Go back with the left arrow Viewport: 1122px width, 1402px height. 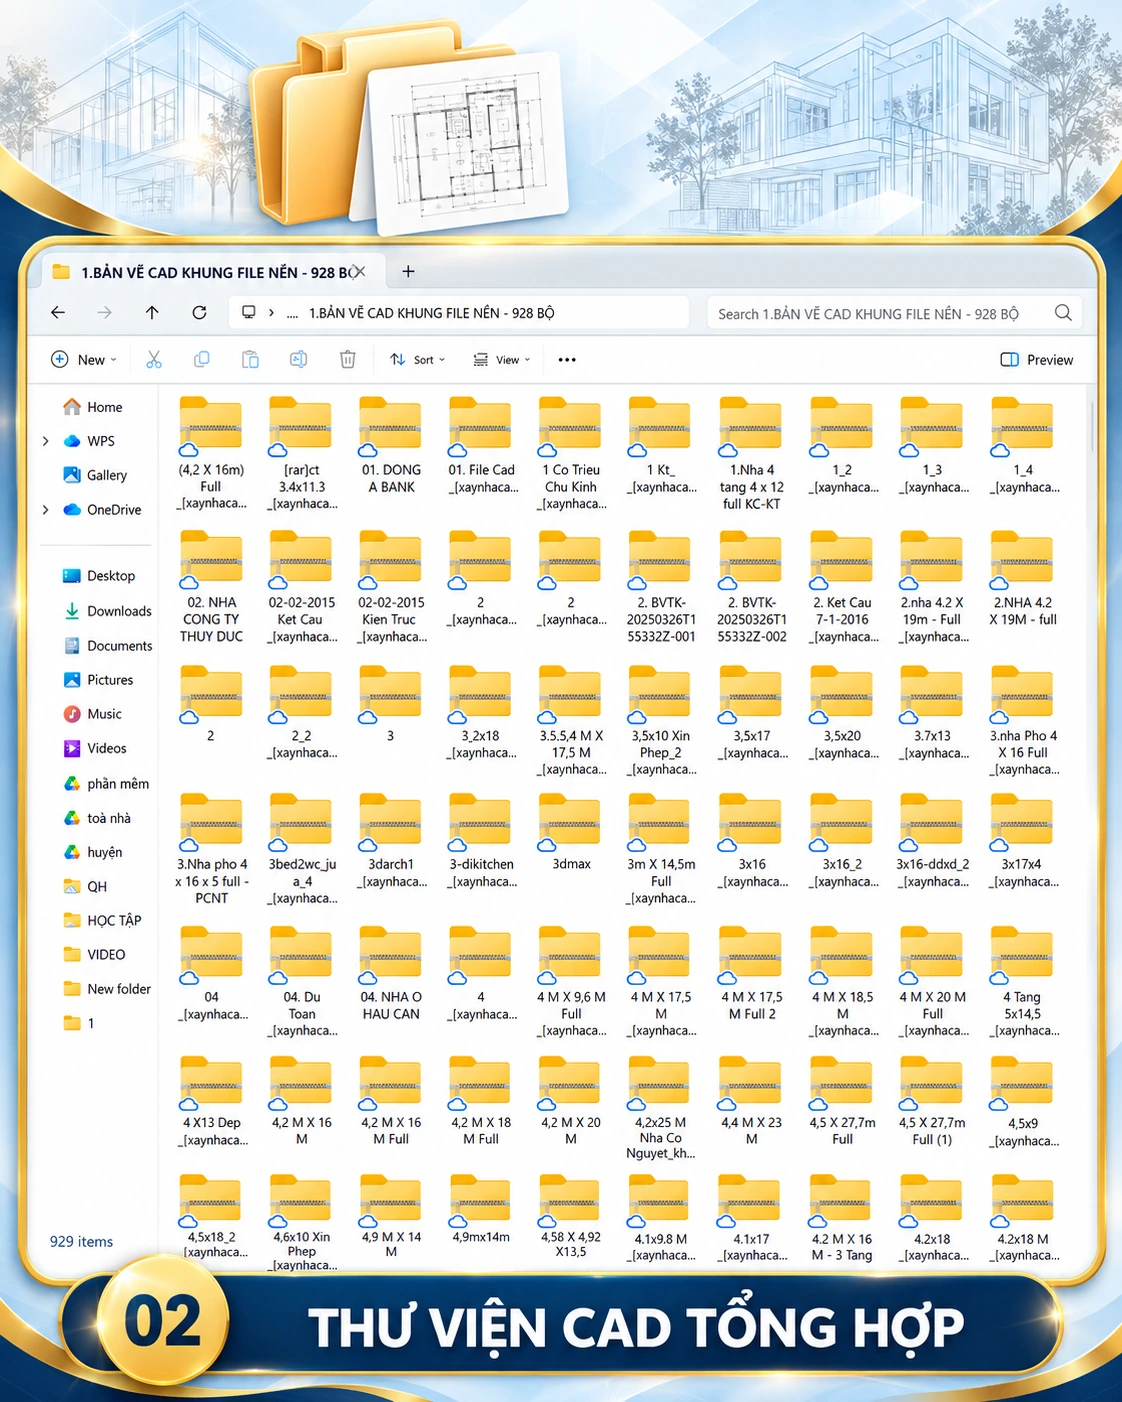(x=58, y=313)
